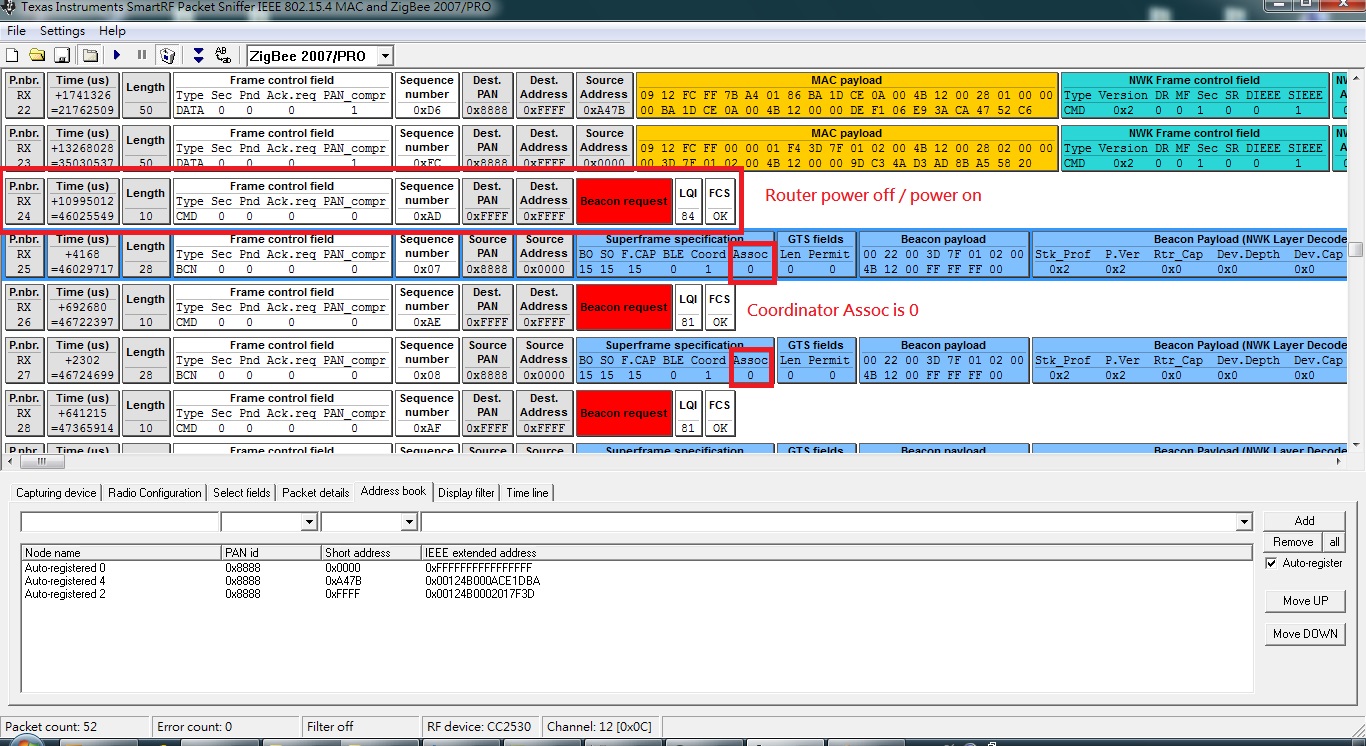Click the Move UP button

click(x=1305, y=601)
